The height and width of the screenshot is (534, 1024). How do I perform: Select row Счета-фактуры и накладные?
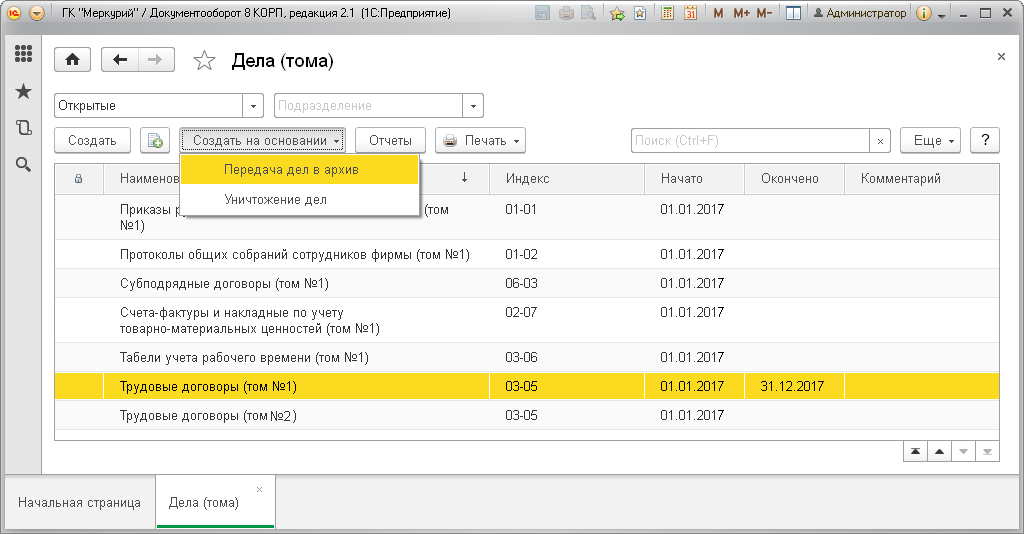526,321
